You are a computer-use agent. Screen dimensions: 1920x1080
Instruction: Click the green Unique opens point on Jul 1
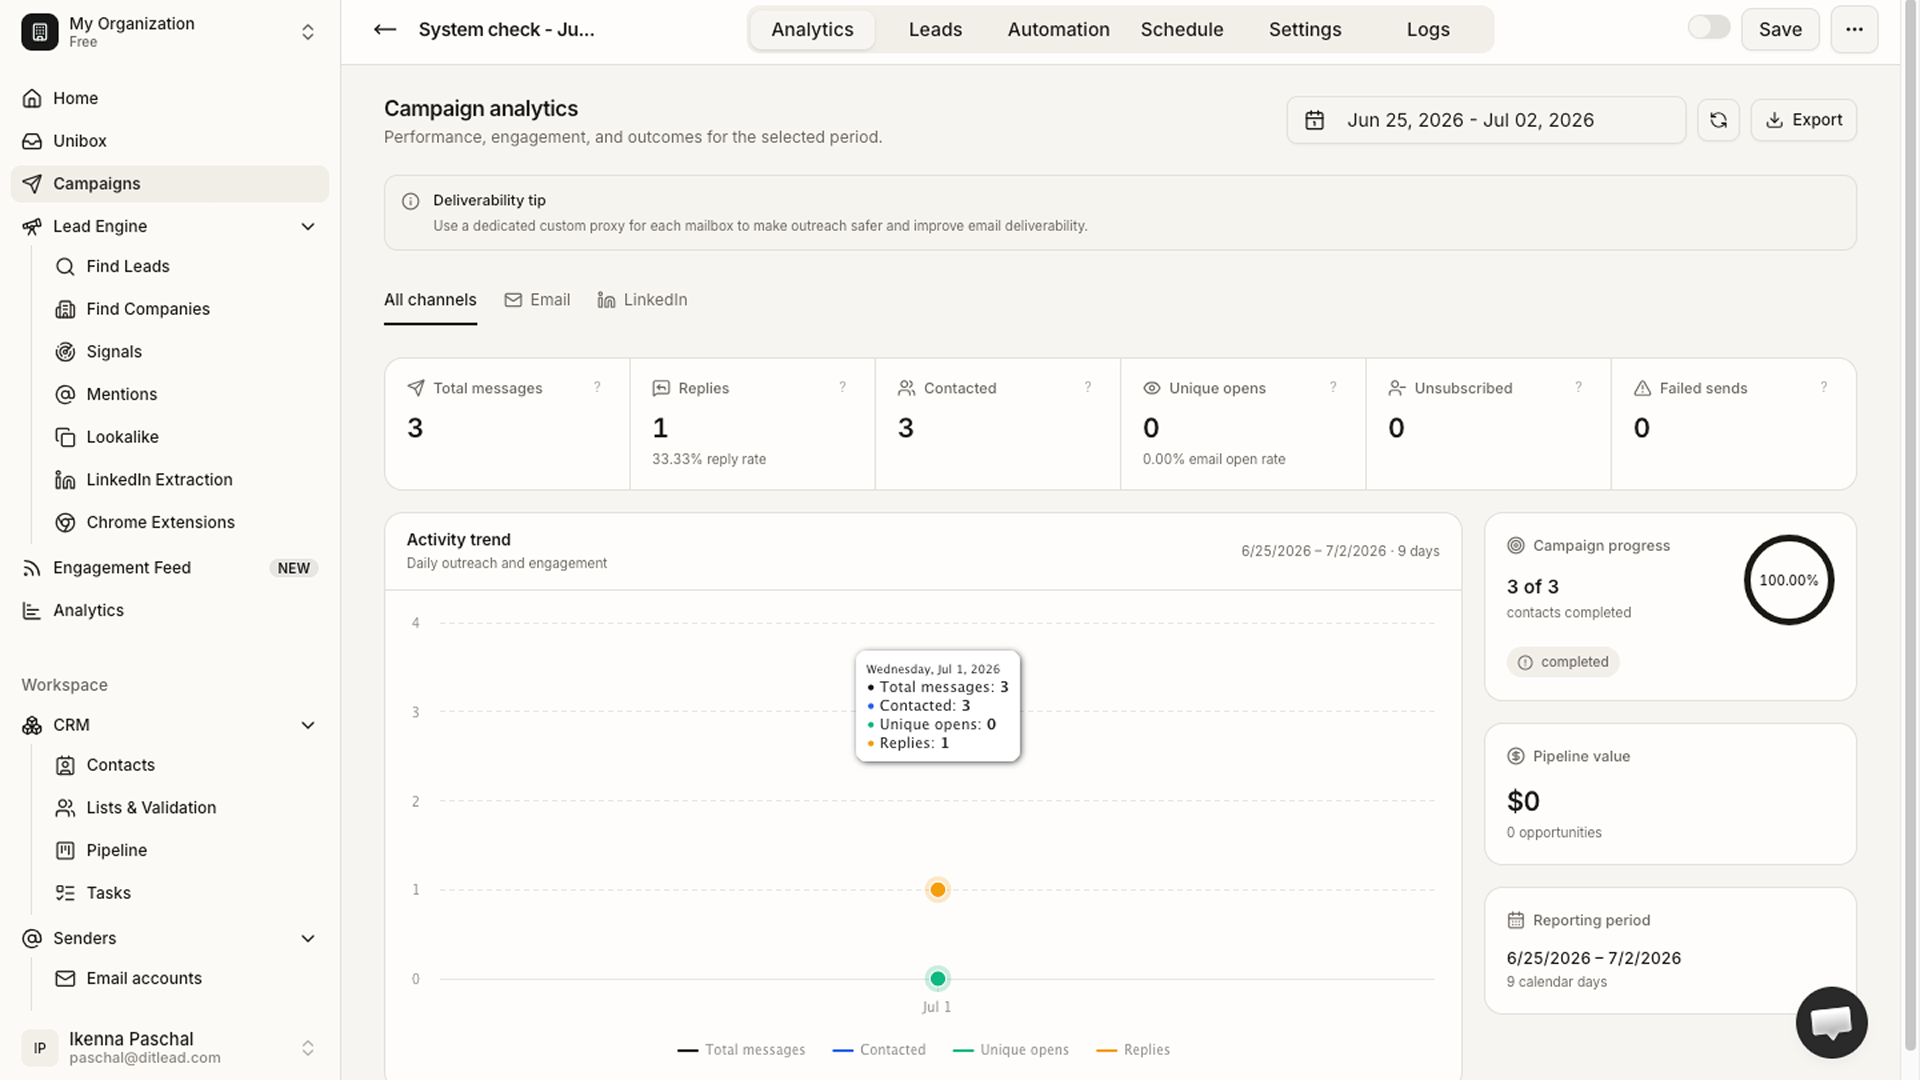pyautogui.click(x=937, y=979)
